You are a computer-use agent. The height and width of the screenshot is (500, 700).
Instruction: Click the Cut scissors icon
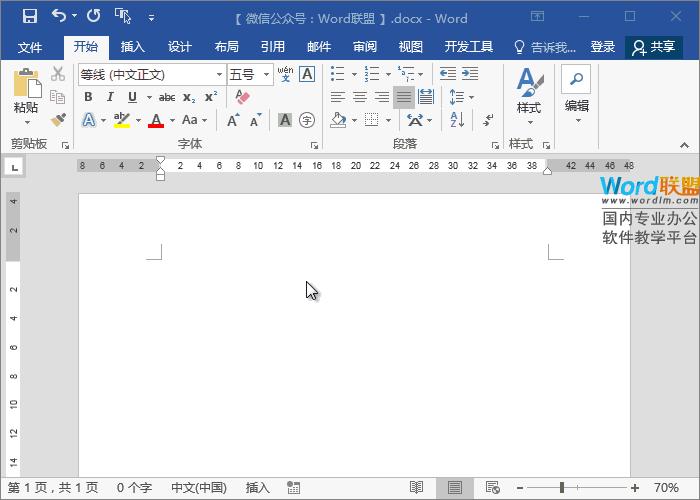click(58, 74)
